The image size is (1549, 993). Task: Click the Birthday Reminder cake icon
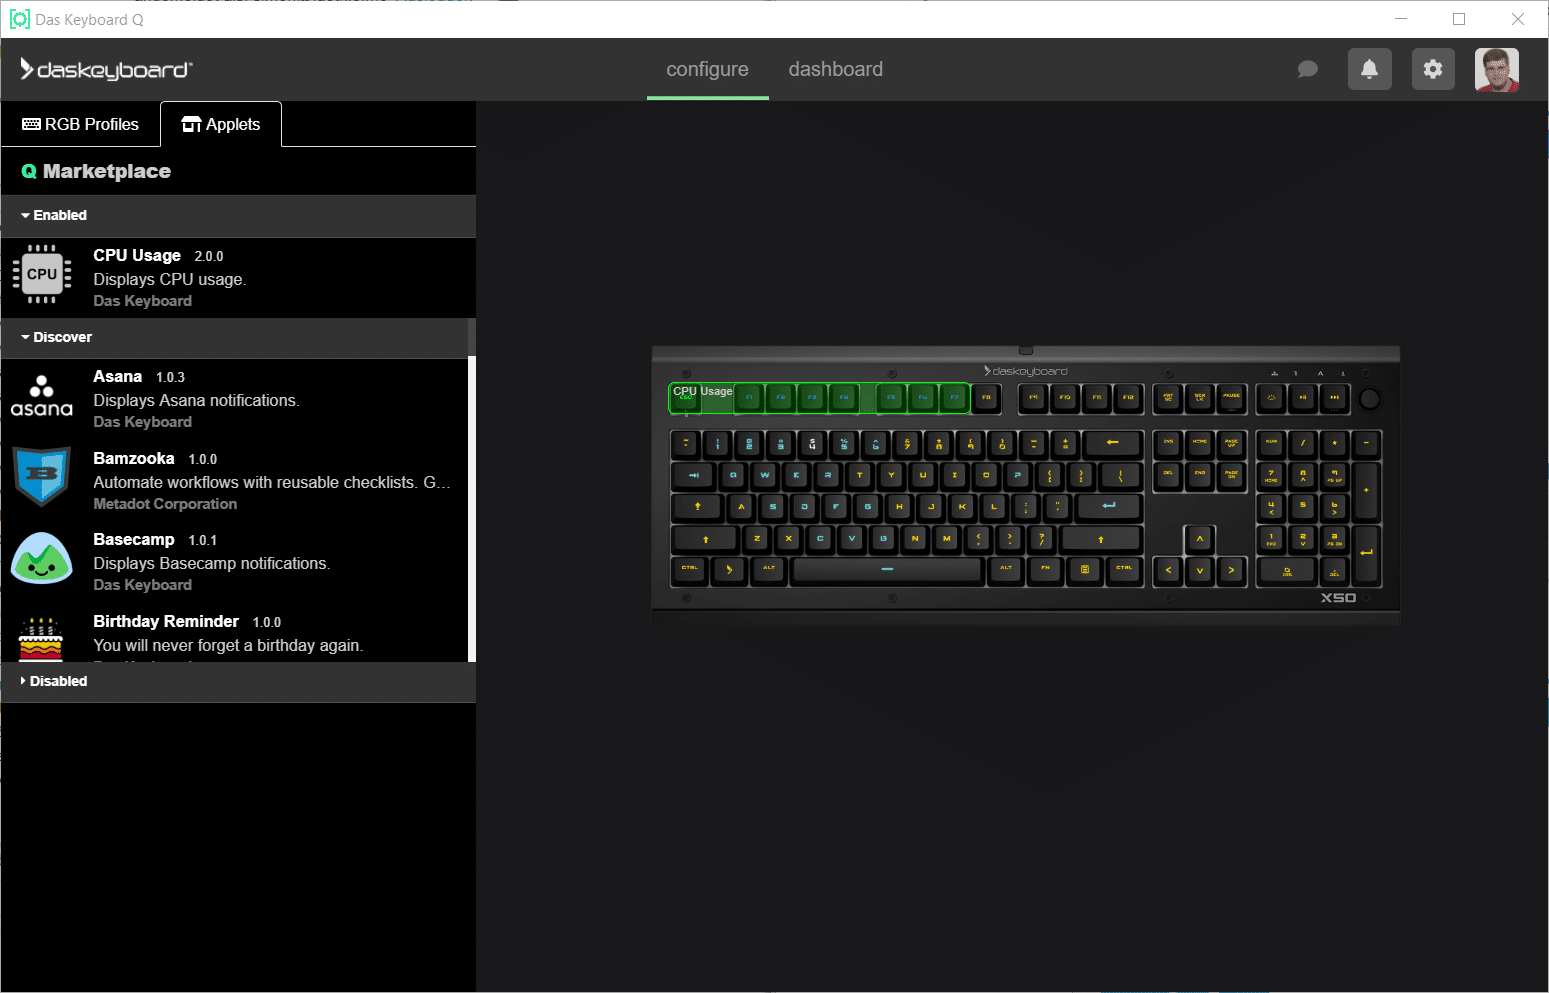[42, 639]
